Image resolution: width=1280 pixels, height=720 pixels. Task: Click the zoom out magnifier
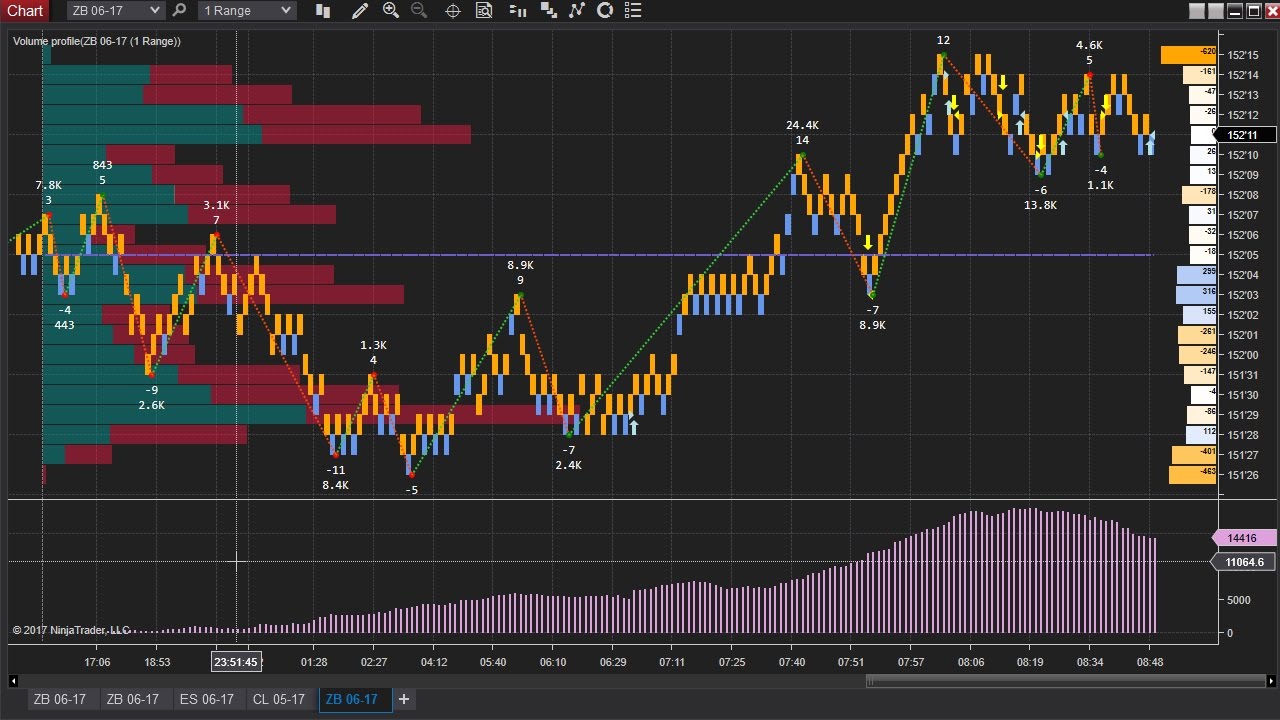point(418,10)
